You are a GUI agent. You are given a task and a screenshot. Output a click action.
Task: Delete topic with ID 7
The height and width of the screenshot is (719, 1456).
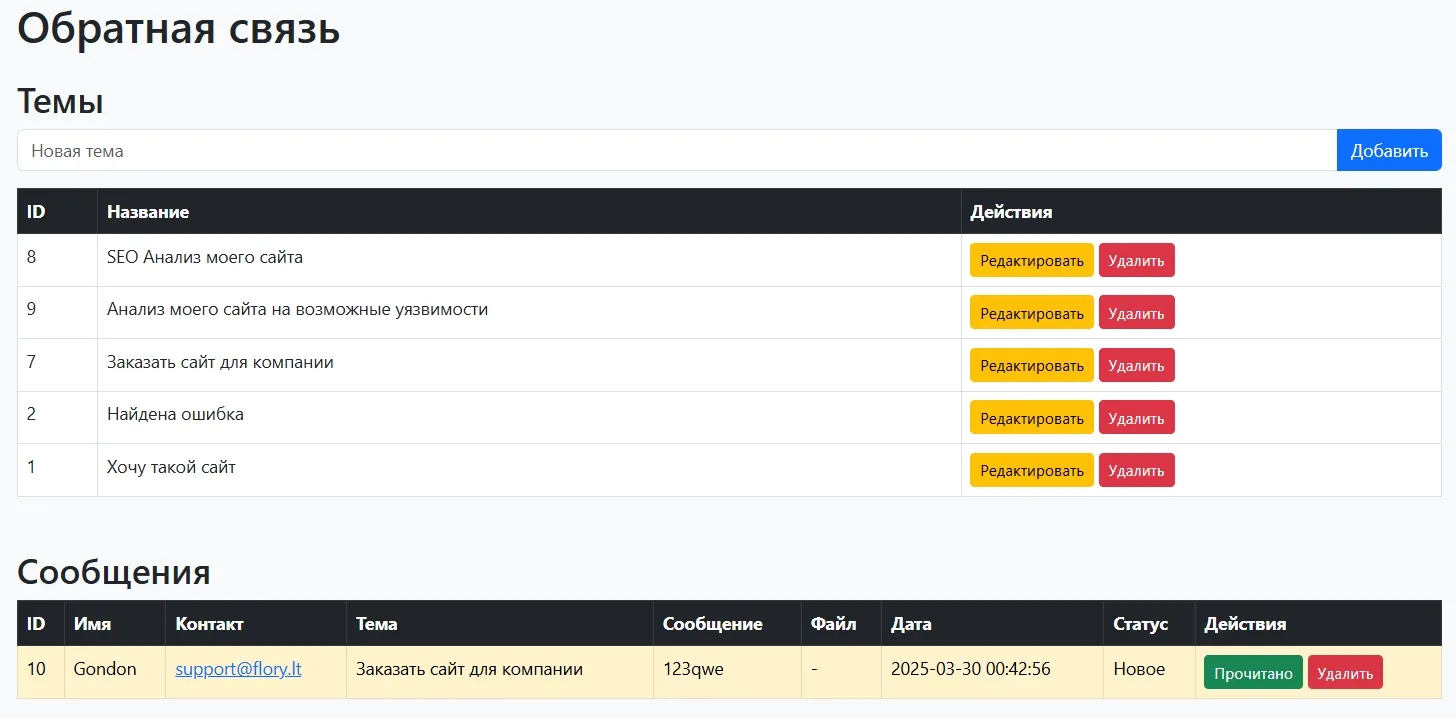pos(1136,366)
